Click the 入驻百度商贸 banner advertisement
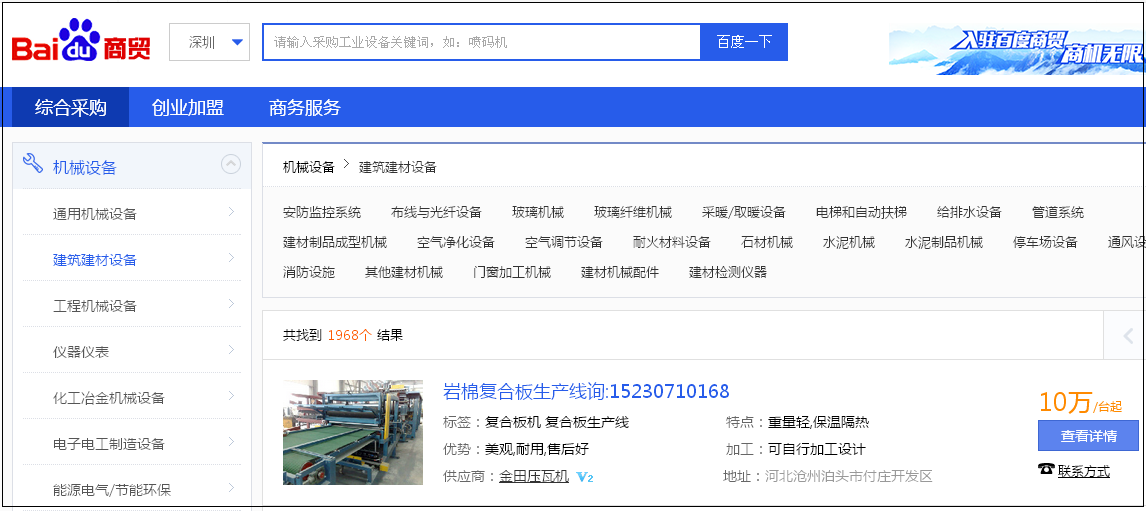1146x511 pixels. coord(1016,50)
